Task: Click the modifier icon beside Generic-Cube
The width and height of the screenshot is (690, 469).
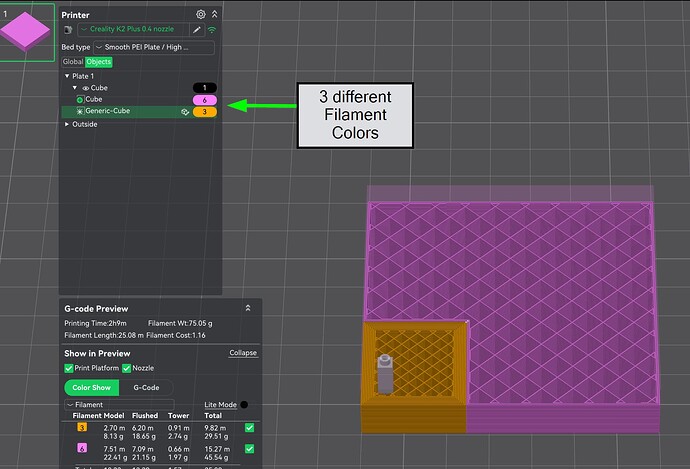Action: click(80, 111)
